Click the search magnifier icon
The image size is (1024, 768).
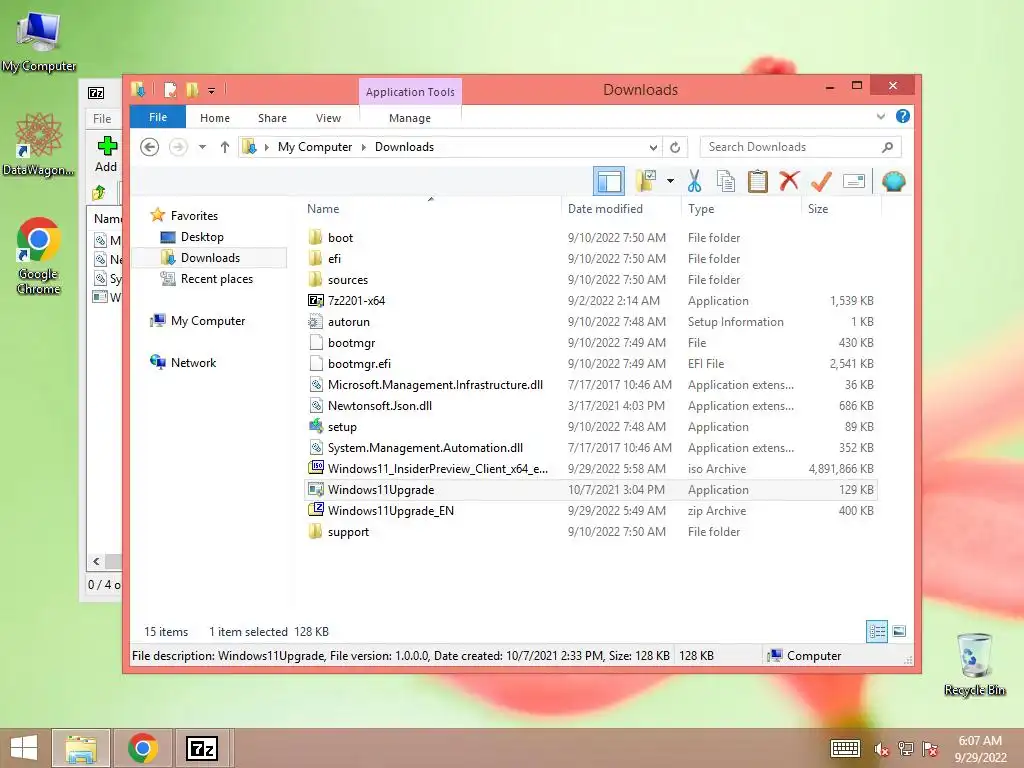tap(887, 147)
